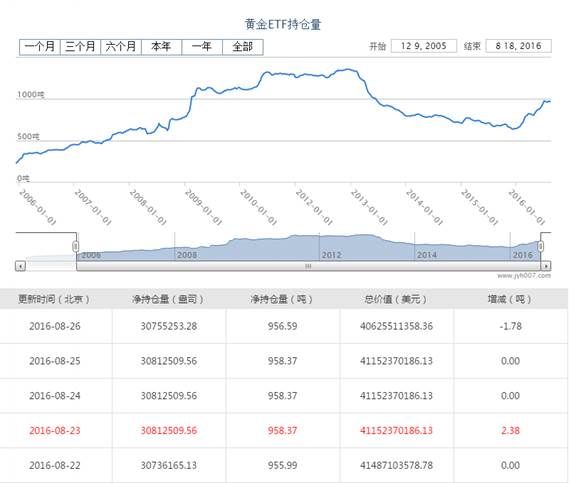Click the 增减（吨）column header

(x=510, y=299)
